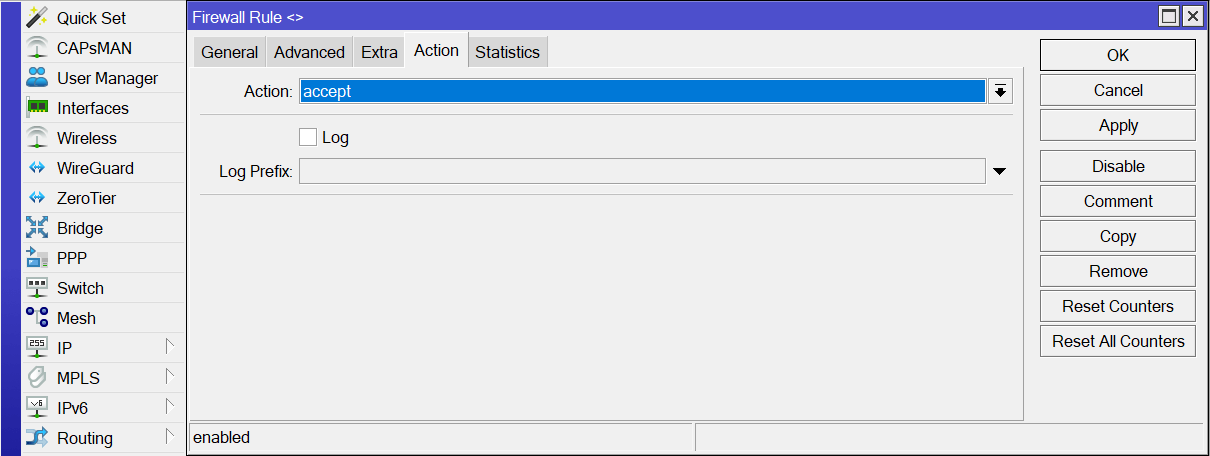Open Routing arrows icon
Image resolution: width=1210 pixels, height=456 pixels.
tap(37, 438)
